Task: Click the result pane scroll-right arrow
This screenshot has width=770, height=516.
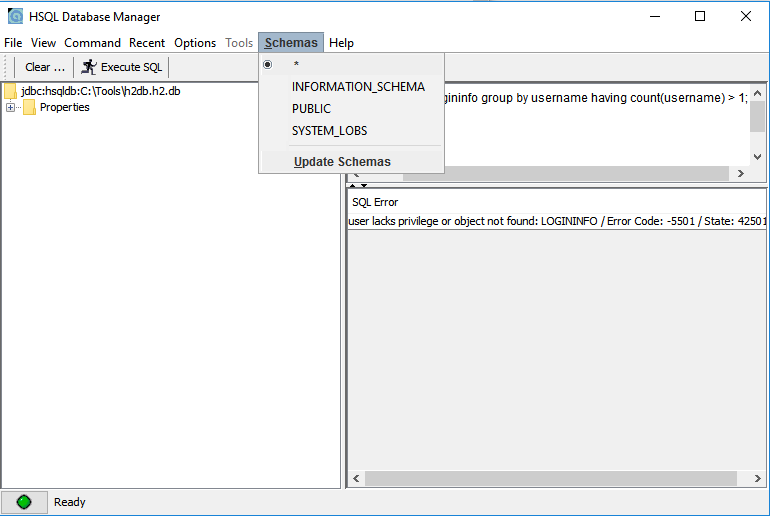Action: pos(757,478)
